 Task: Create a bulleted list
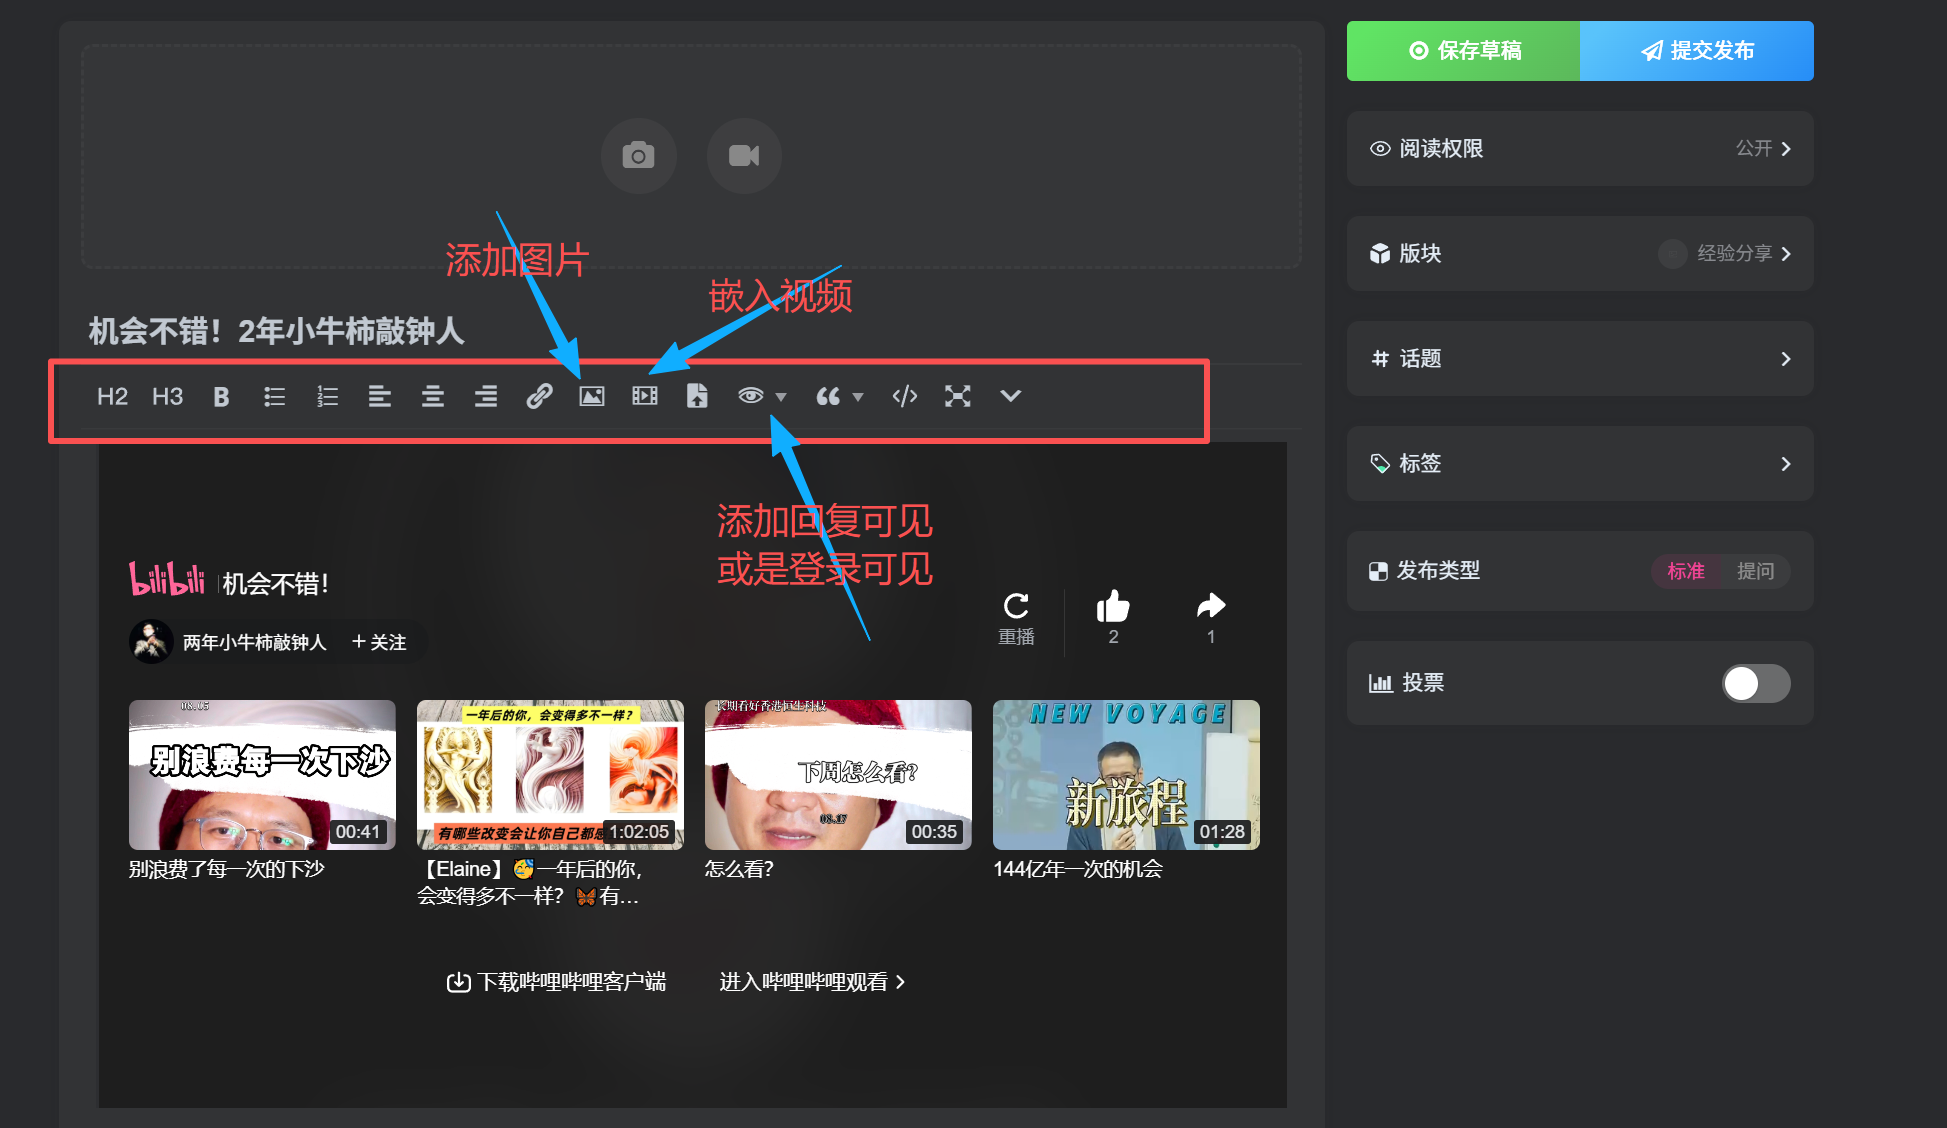tap(274, 396)
